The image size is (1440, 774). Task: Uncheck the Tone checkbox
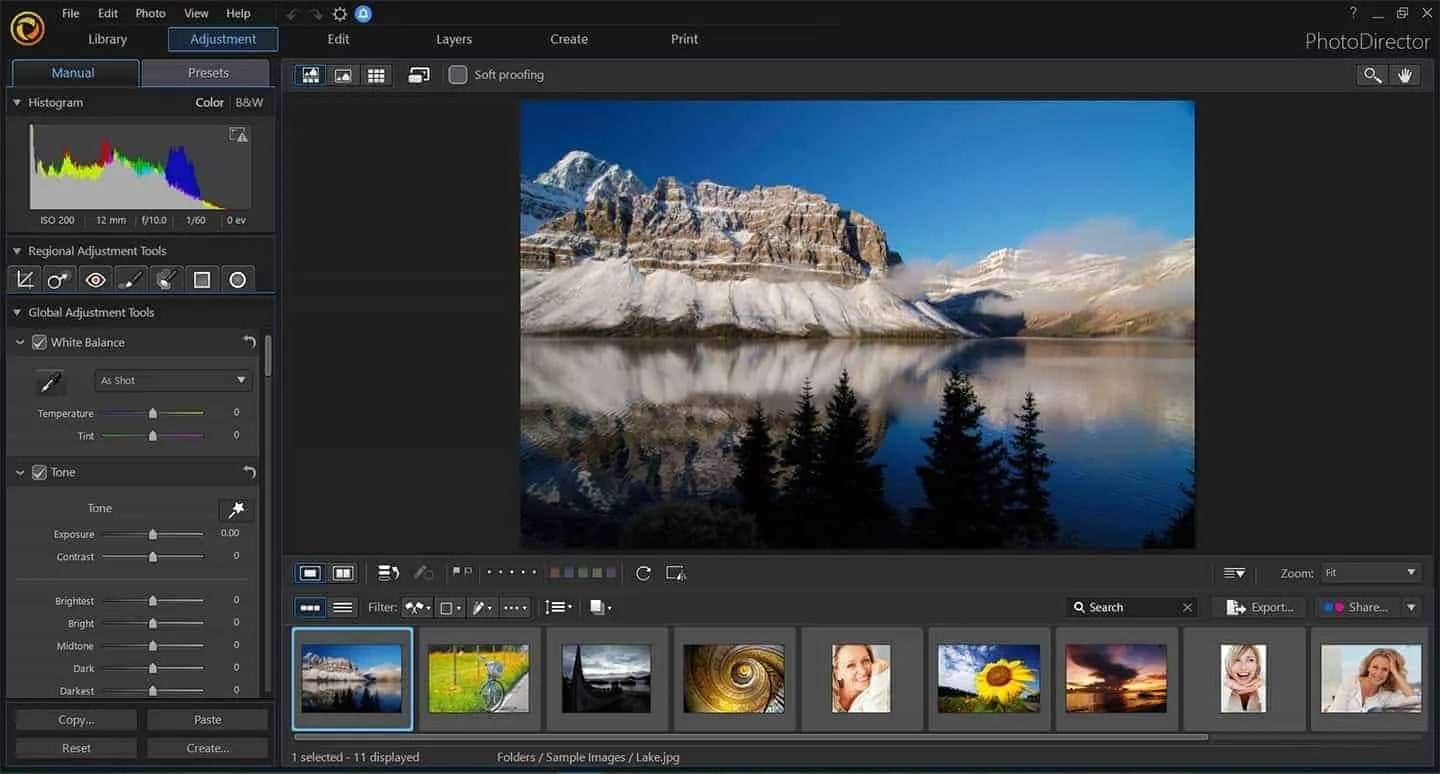(x=40, y=472)
